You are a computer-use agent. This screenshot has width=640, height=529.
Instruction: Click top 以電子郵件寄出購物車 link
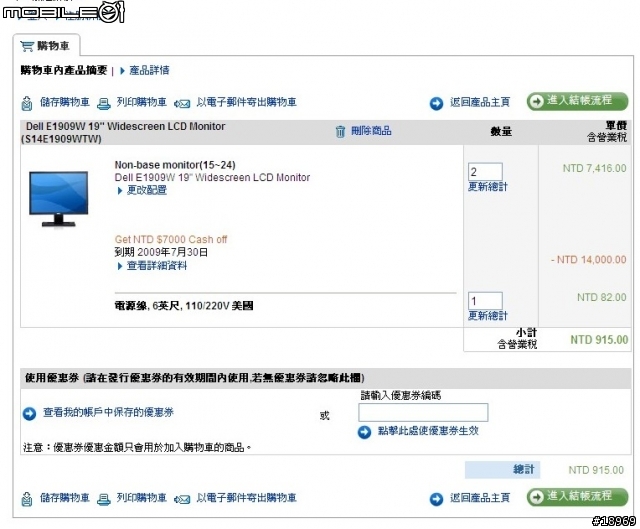[x=246, y=102]
